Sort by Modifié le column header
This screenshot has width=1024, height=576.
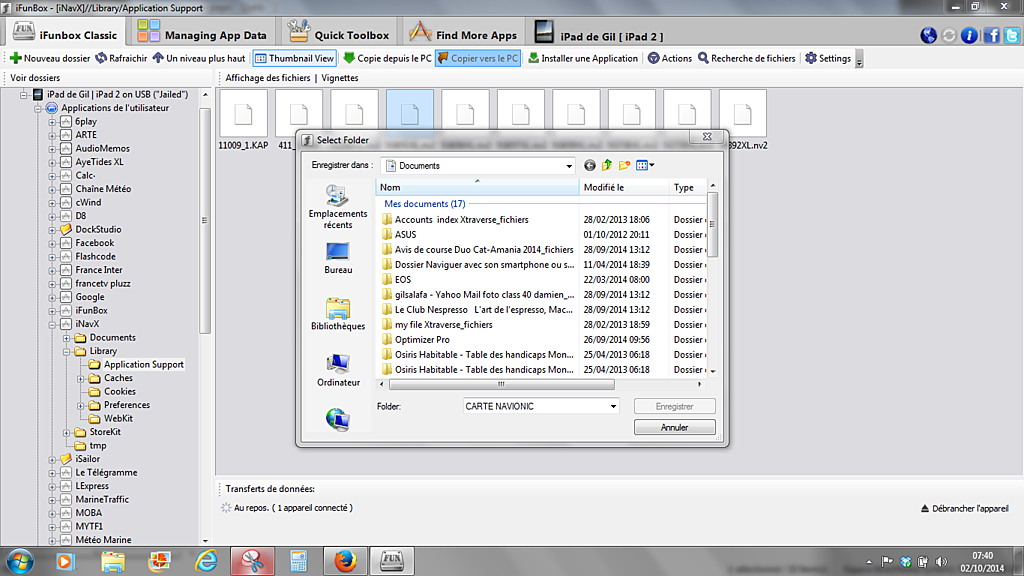(624, 187)
